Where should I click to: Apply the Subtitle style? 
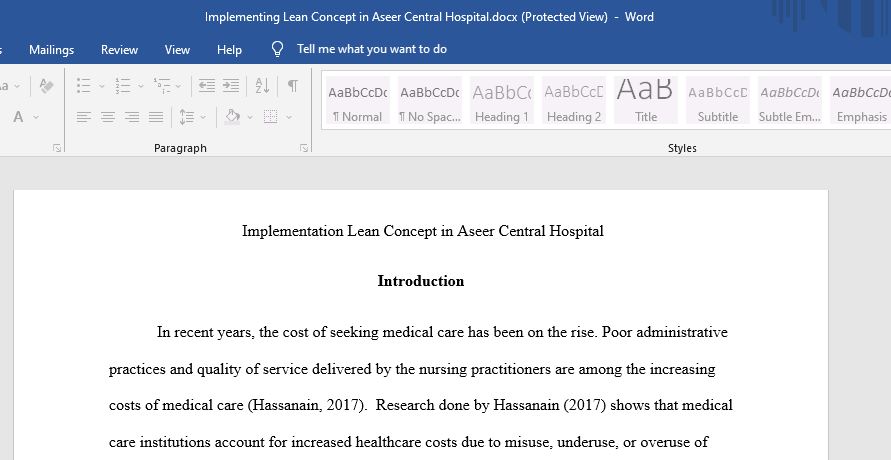(718, 101)
